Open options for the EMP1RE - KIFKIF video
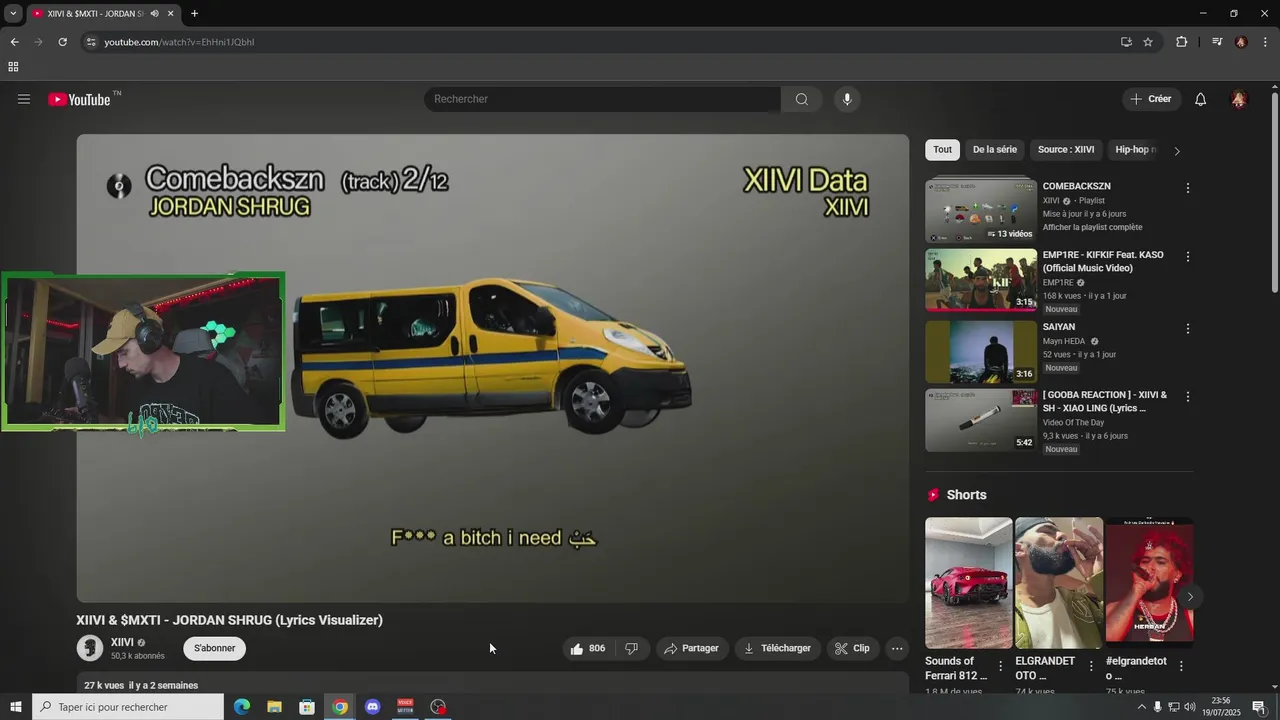This screenshot has height=720, width=1280. (x=1188, y=257)
